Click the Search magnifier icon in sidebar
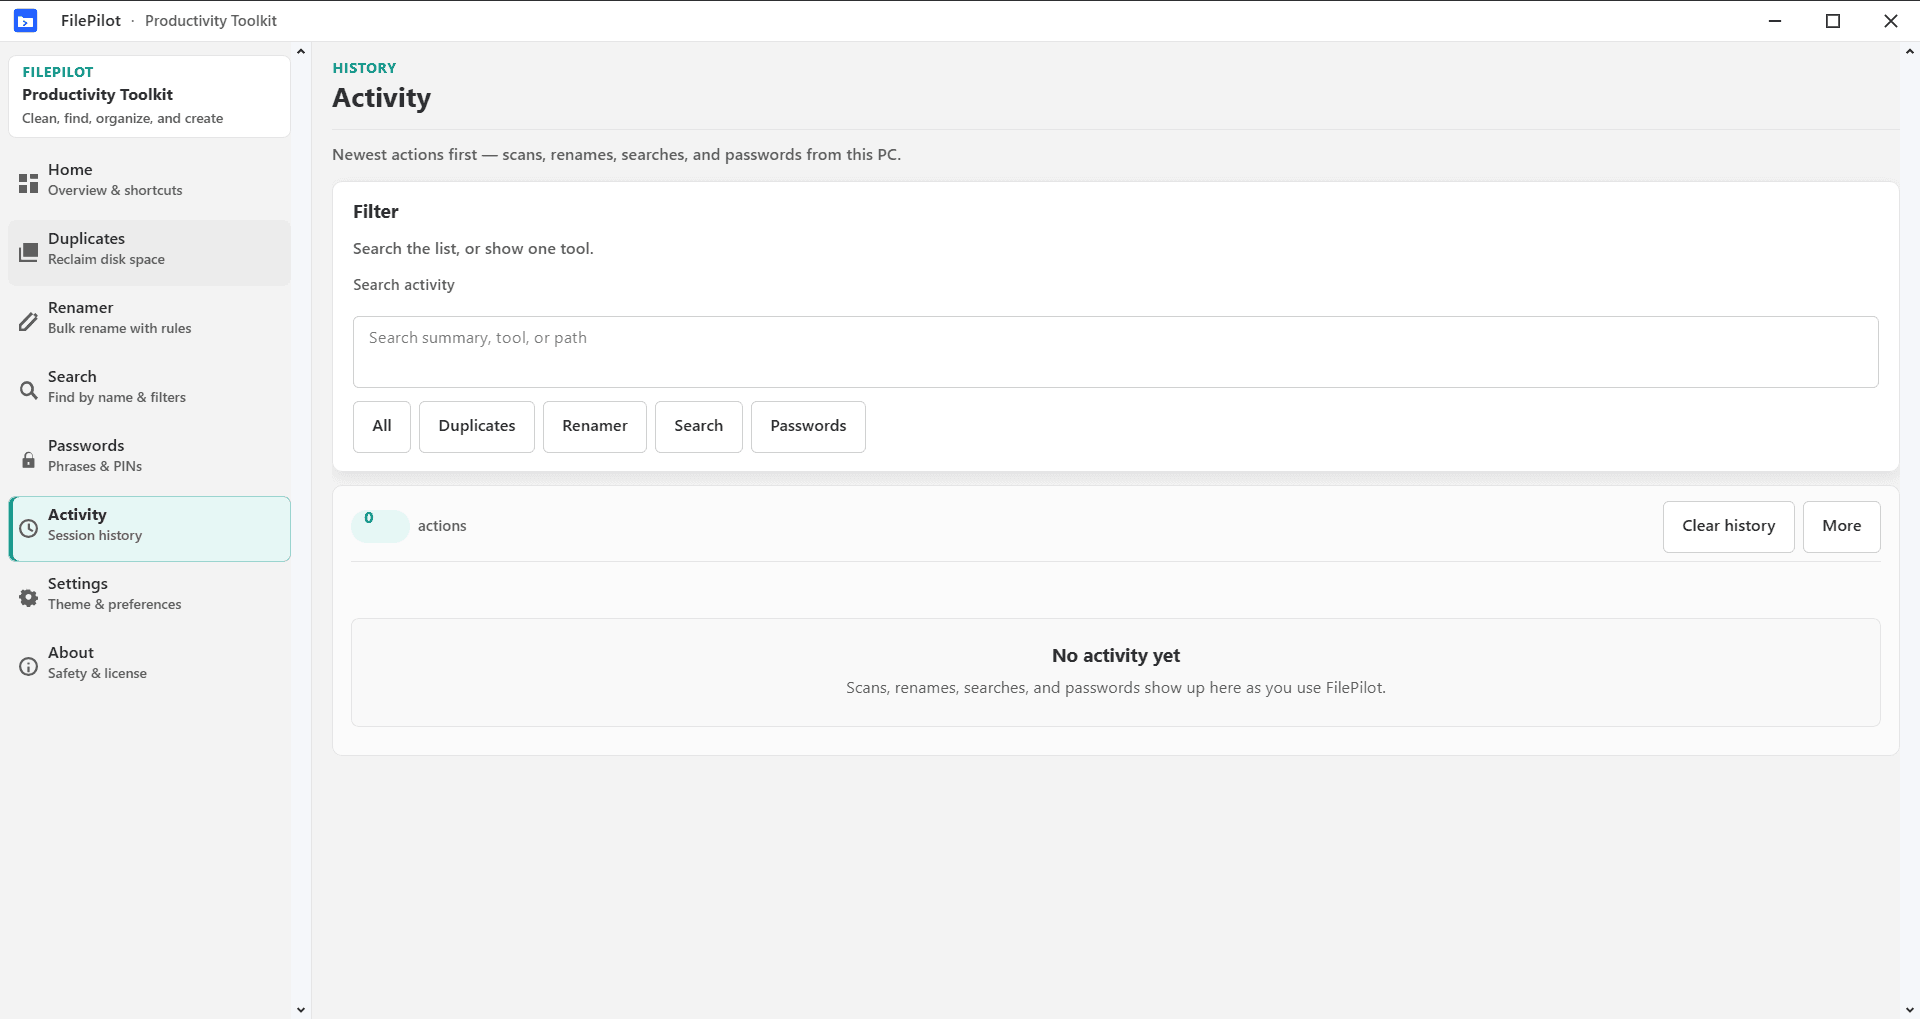The image size is (1920, 1019). pyautogui.click(x=28, y=391)
